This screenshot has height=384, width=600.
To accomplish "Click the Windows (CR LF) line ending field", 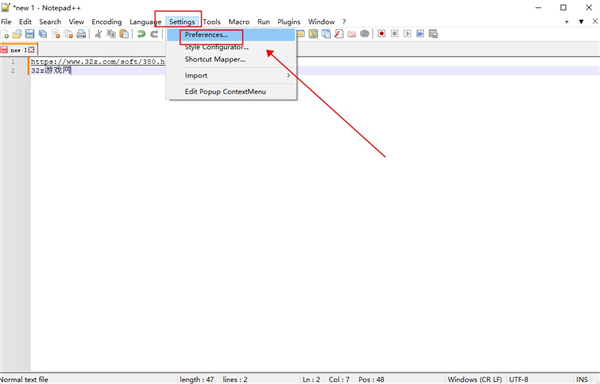I will pos(475,379).
